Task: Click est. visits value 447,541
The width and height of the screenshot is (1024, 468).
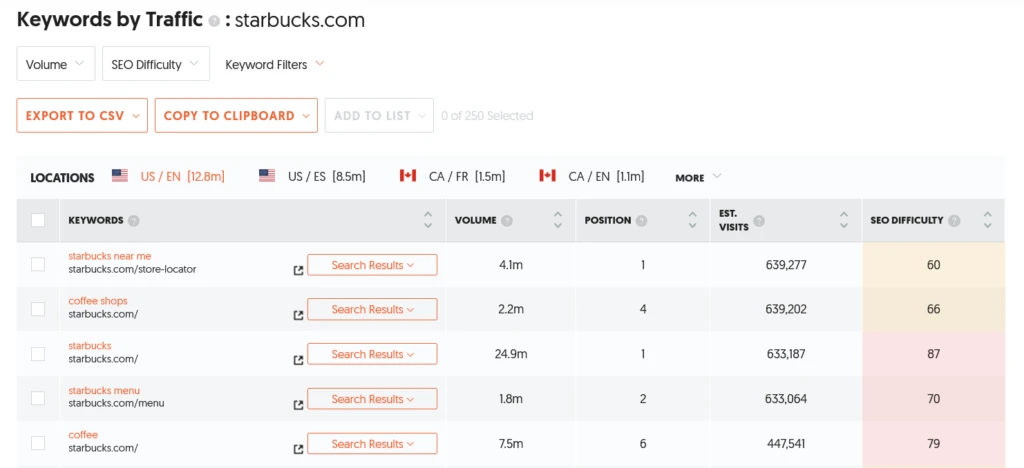Action: pyautogui.click(x=786, y=444)
